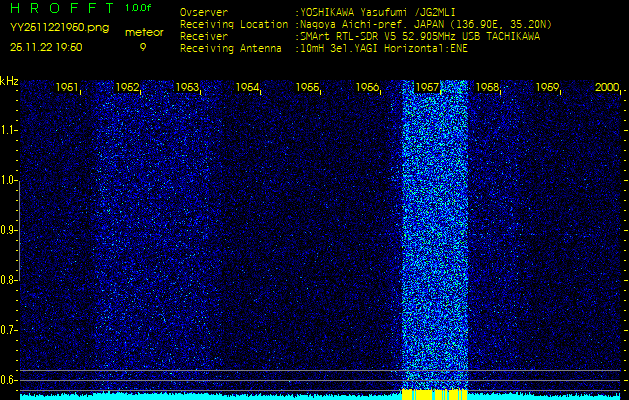The image size is (629, 400).
Task: Click the 1951 time marker
Action: pos(67,87)
